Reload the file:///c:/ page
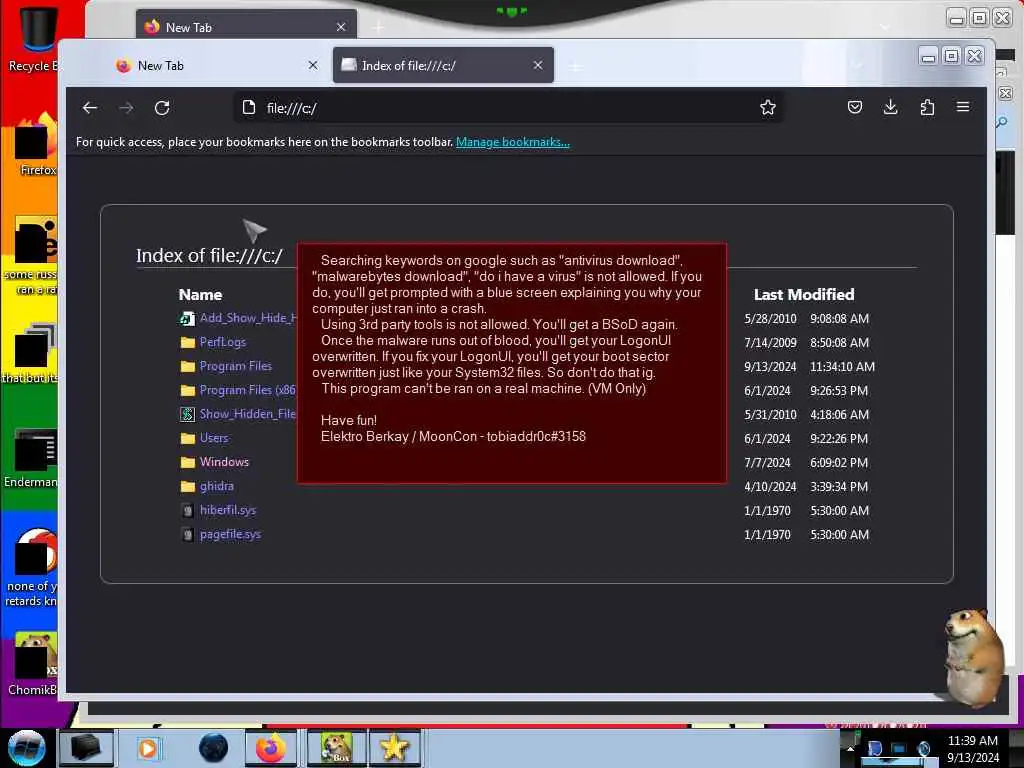The width and height of the screenshot is (1024, 768). point(162,108)
